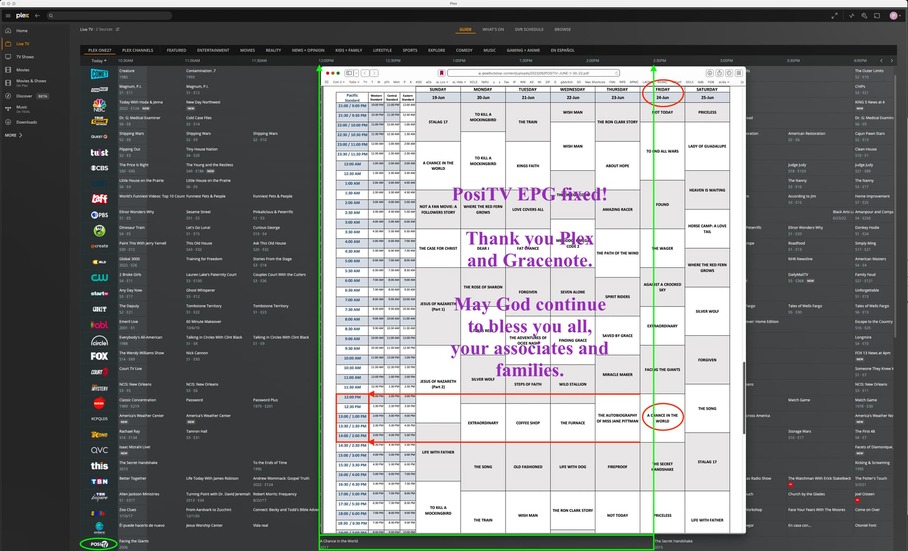This screenshot has height=551, width=908.
Task: Select the SPORTS guide filter
Action: coord(410,50)
